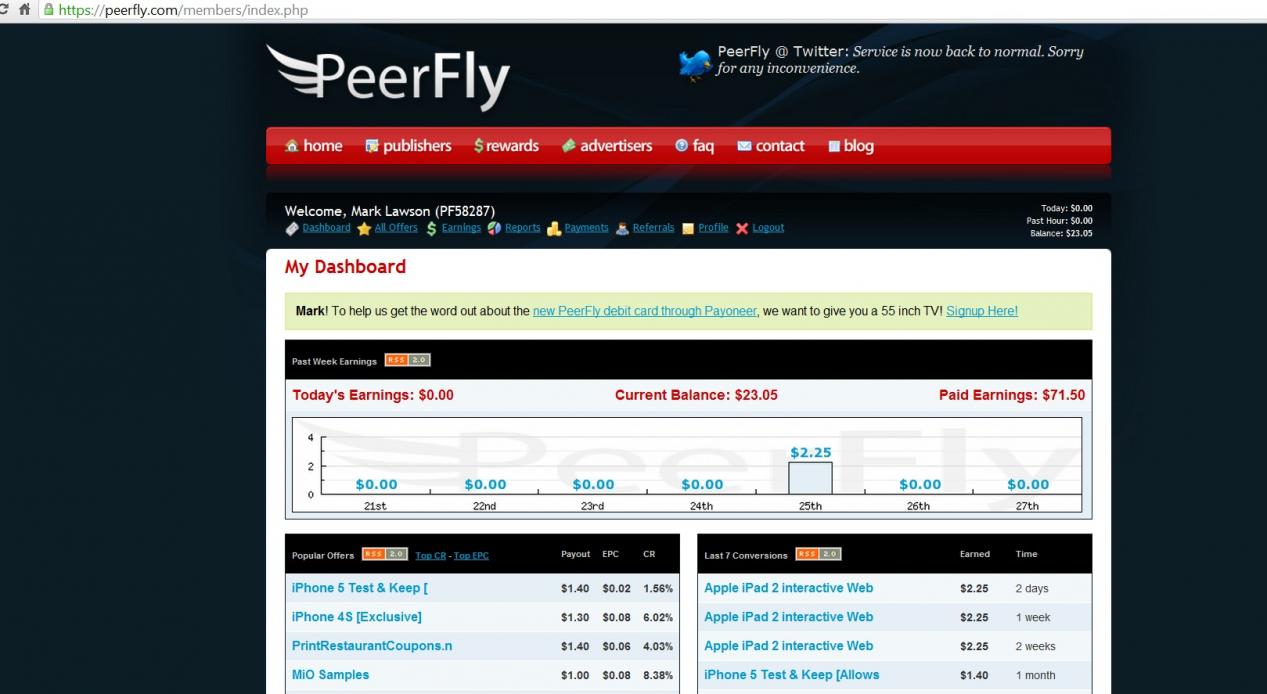Click the Paid Earnings: $71.50 text
This screenshot has width=1267, height=694.
click(x=1012, y=395)
